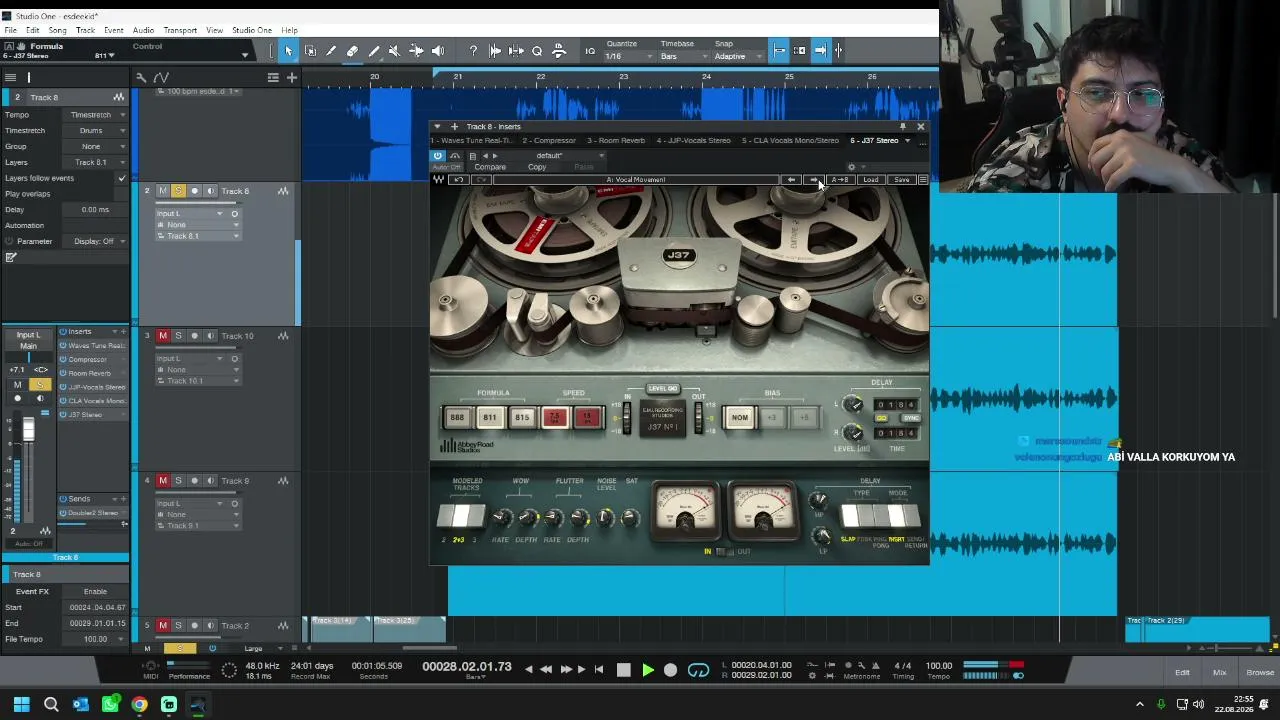Select the Mute tool
This screenshot has width=1280, height=720.
click(394, 51)
